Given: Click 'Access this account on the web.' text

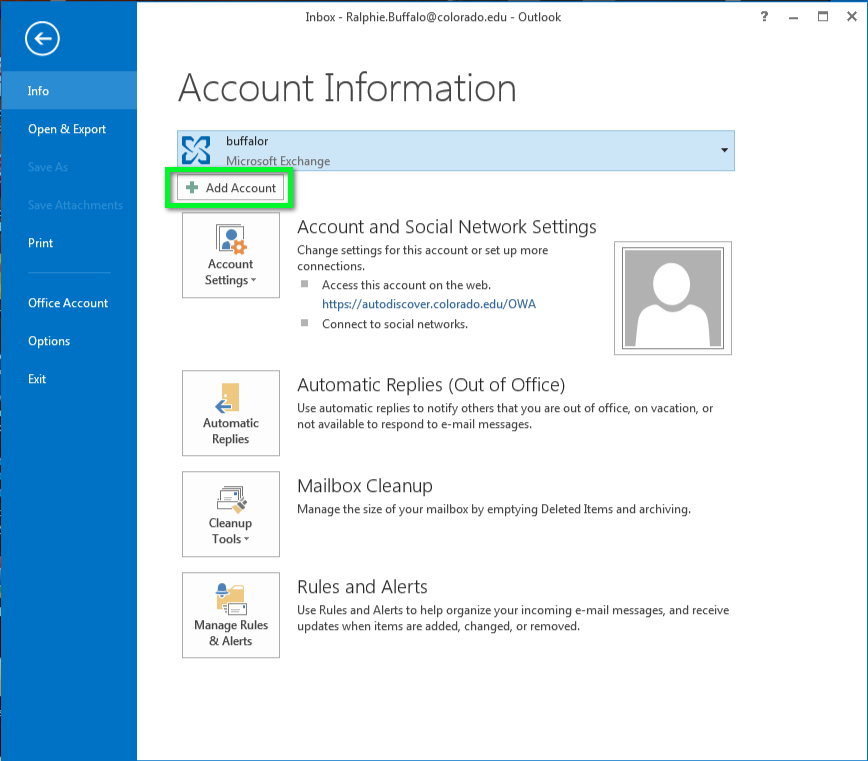Looking at the screenshot, I should pyautogui.click(x=406, y=285).
